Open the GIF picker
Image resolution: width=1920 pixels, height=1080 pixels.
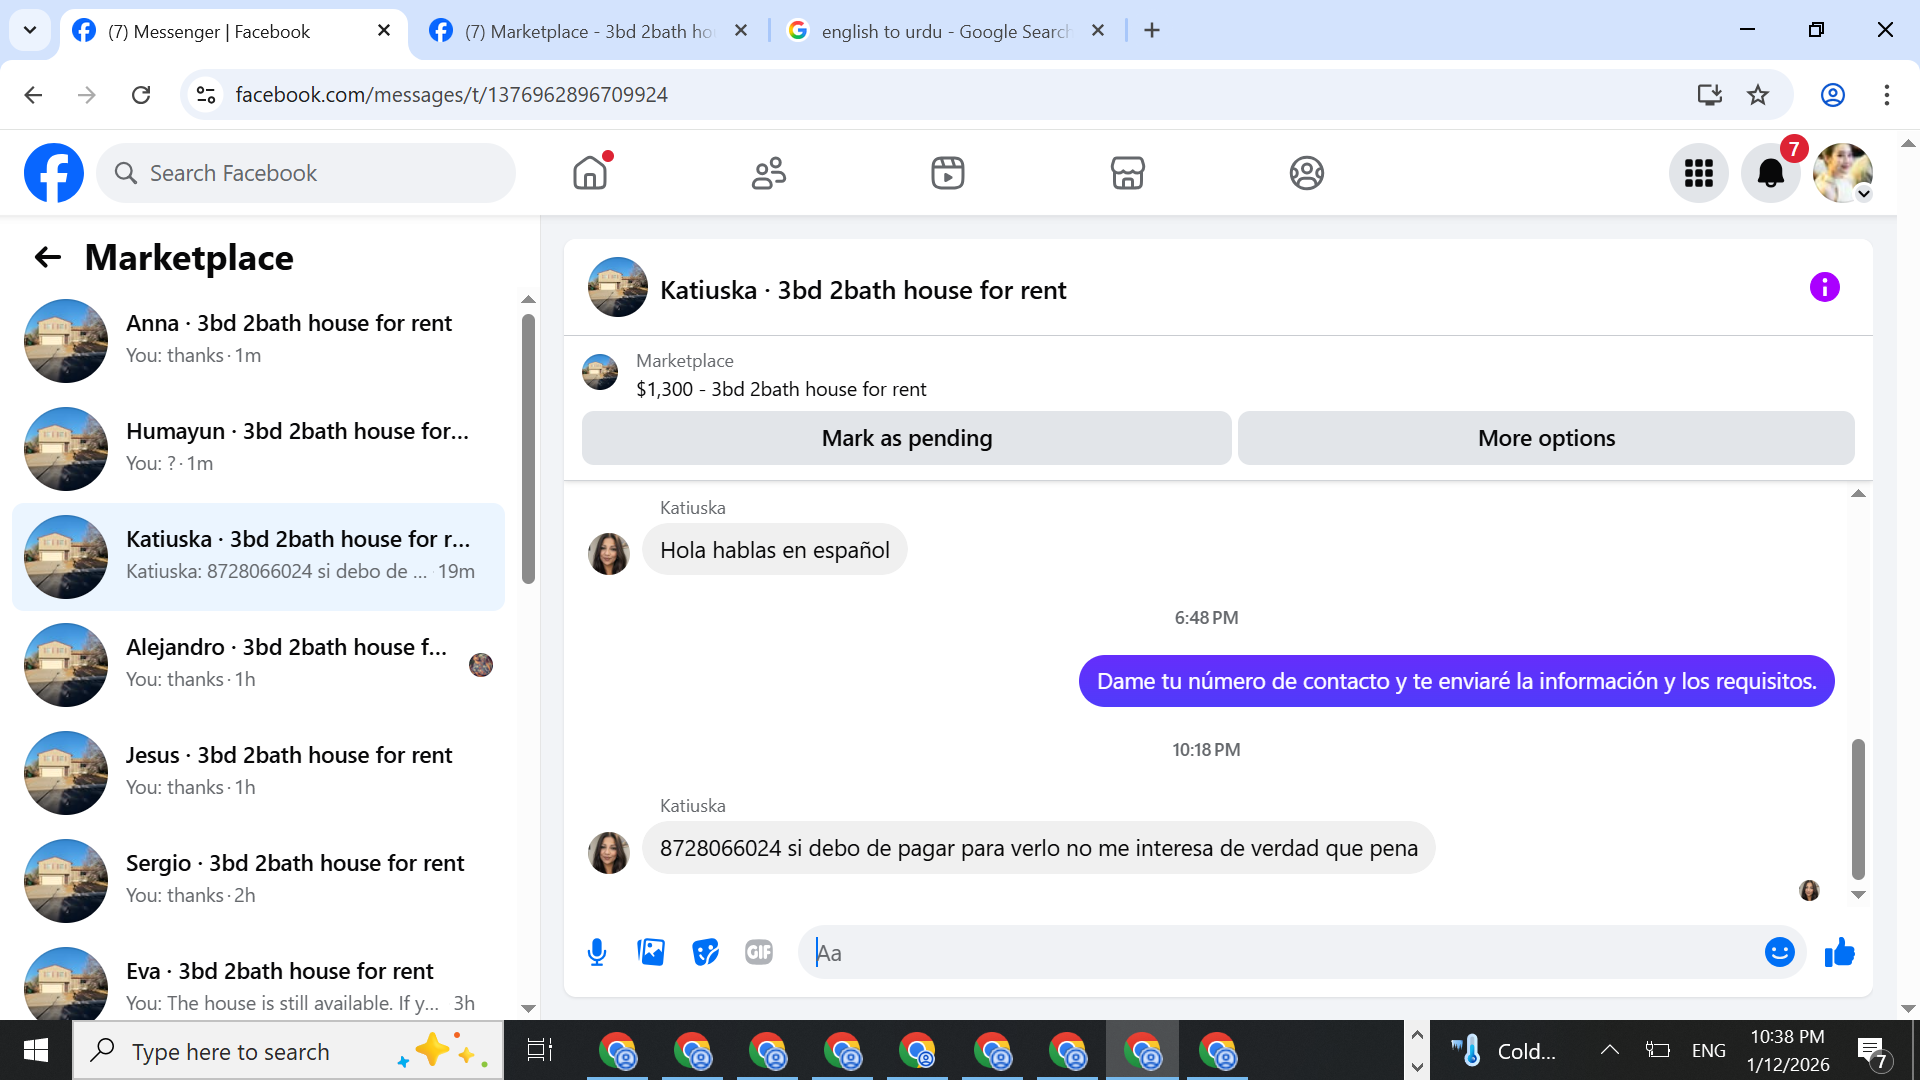(x=759, y=952)
